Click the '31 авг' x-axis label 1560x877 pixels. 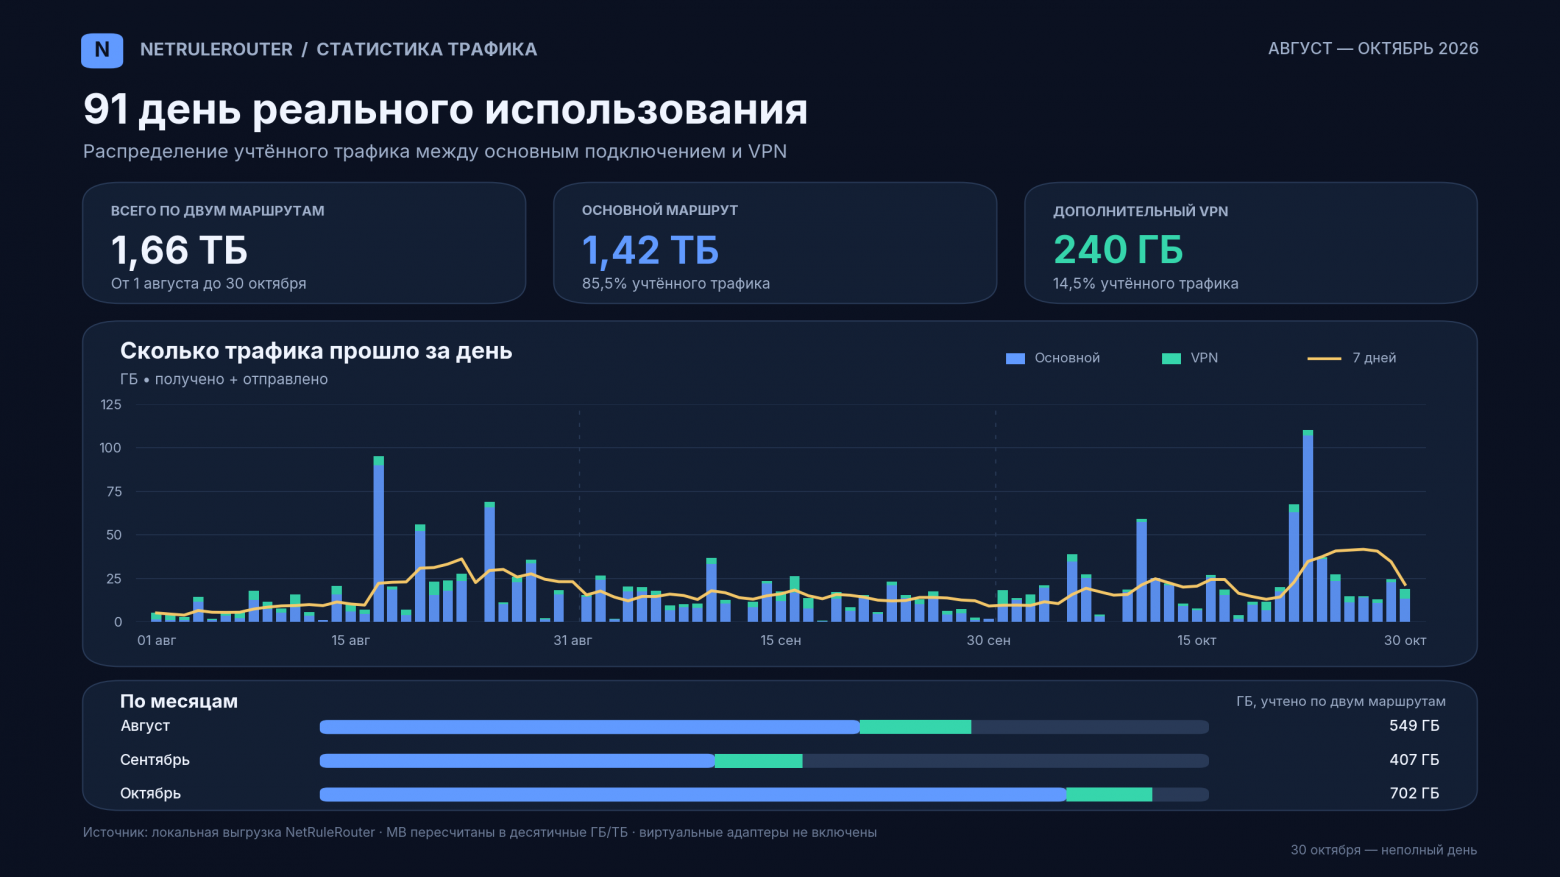click(572, 640)
